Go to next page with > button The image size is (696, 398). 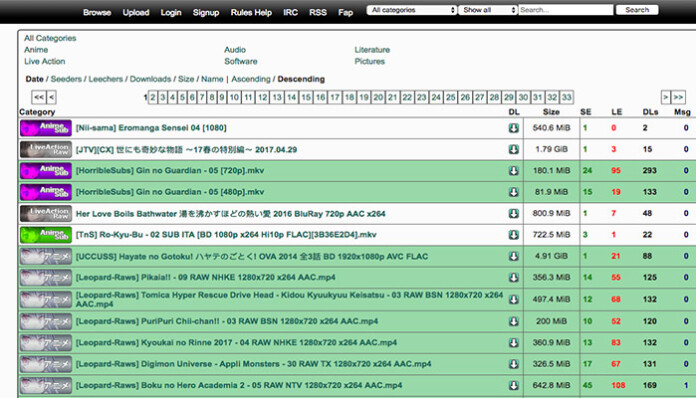[665, 97]
